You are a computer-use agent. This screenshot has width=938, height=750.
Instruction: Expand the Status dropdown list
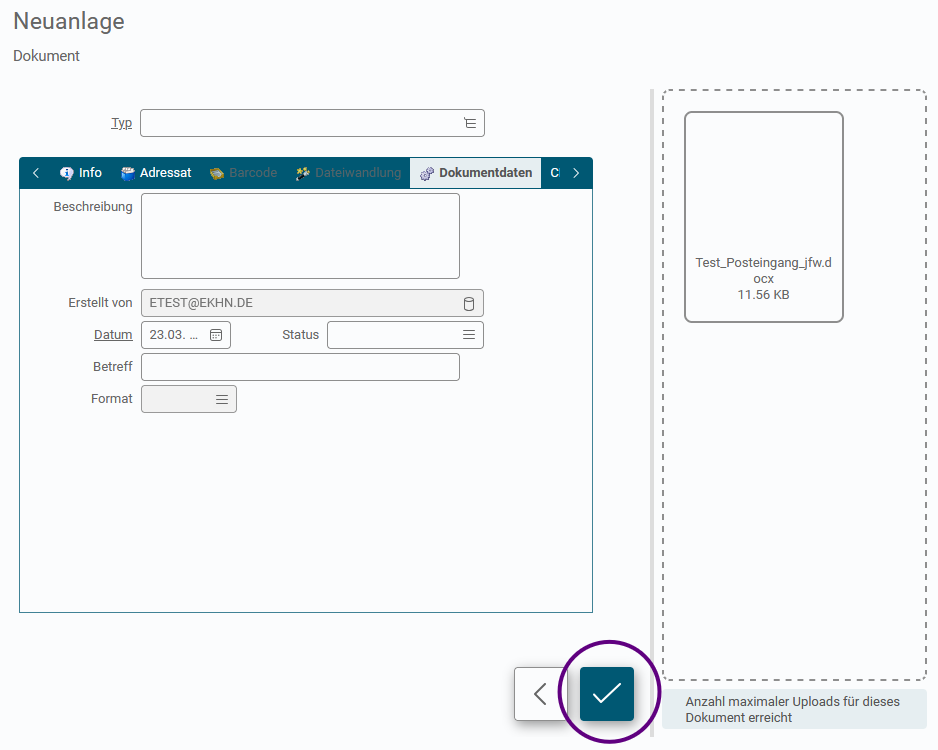click(469, 335)
